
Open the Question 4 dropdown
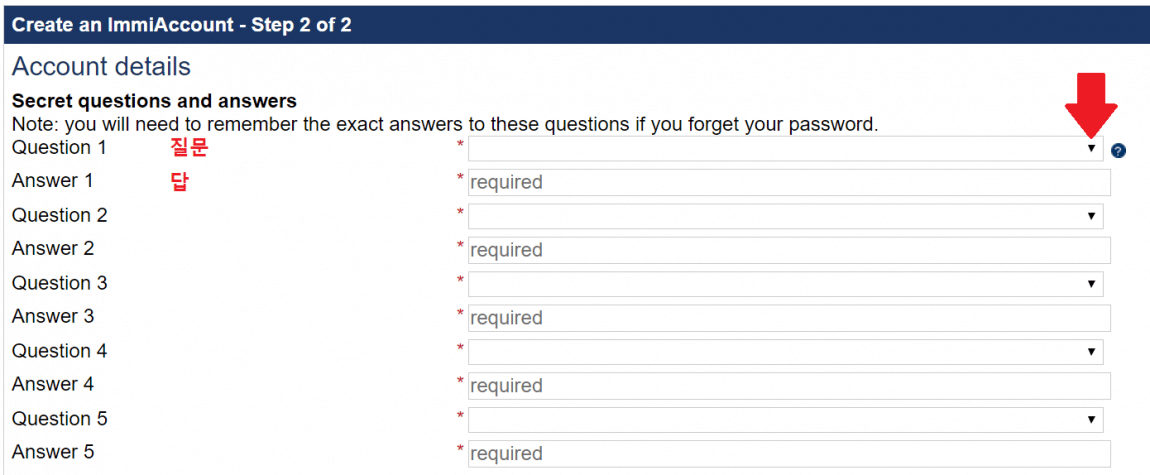click(x=785, y=352)
